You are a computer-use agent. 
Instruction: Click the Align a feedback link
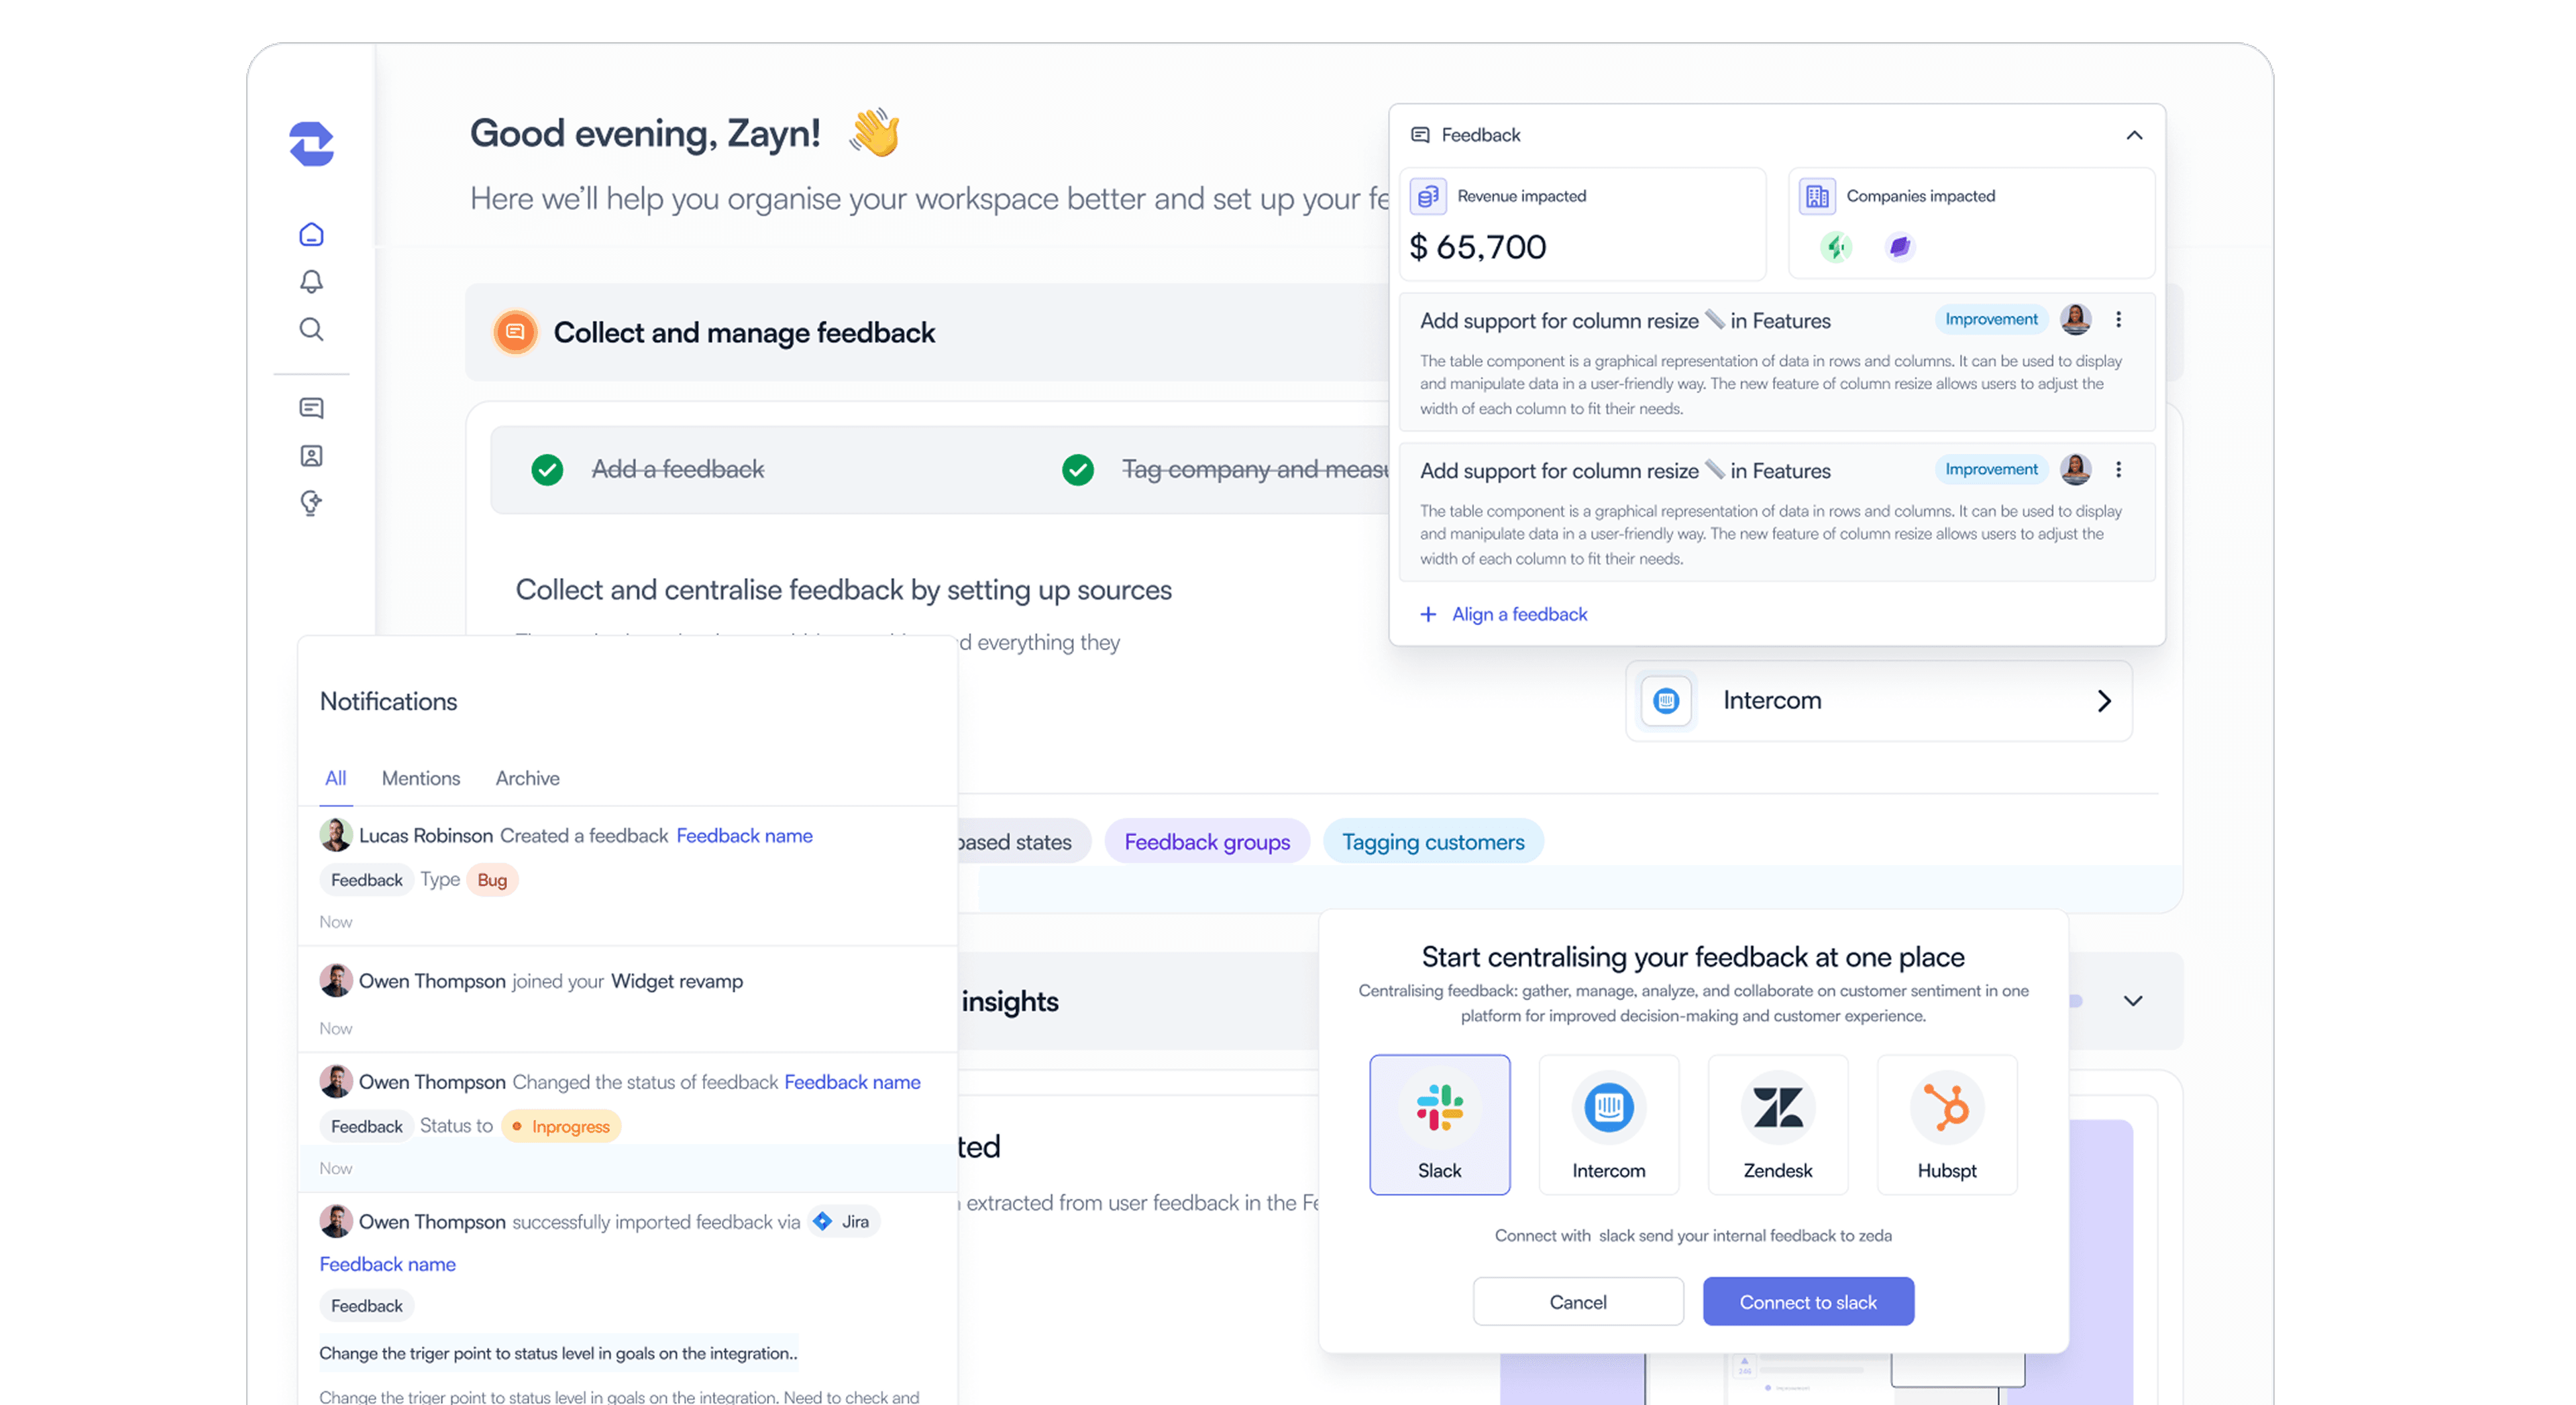click(1519, 614)
